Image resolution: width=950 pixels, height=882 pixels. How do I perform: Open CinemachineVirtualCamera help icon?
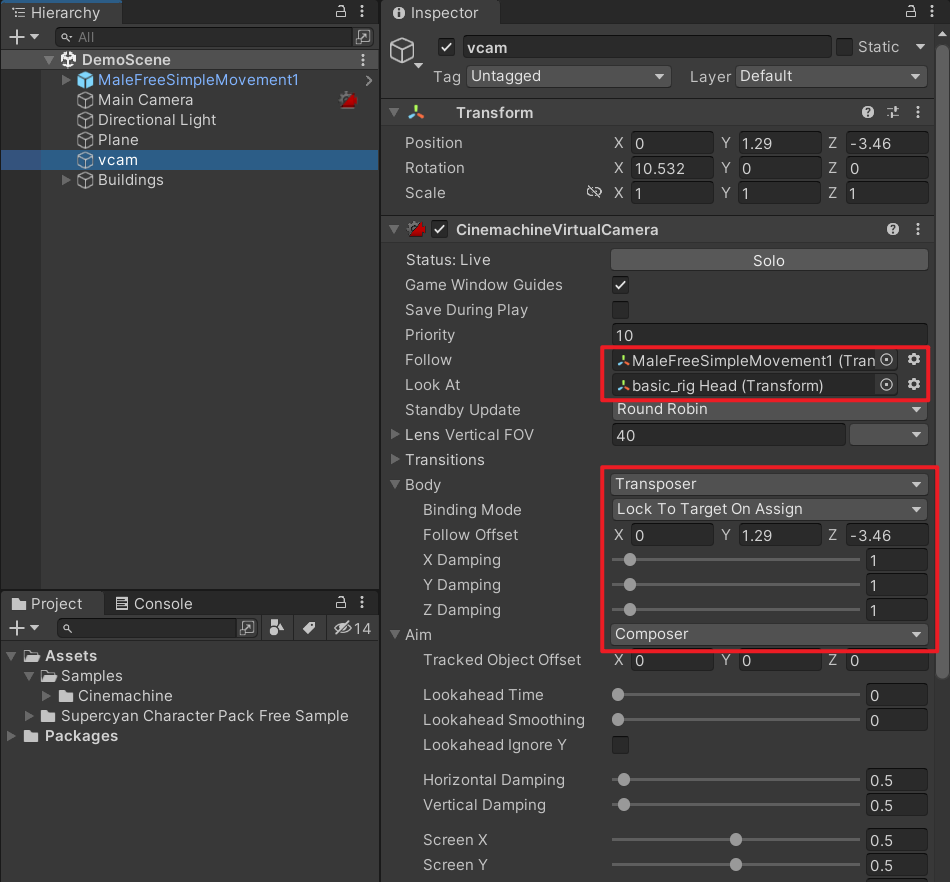click(x=892, y=229)
